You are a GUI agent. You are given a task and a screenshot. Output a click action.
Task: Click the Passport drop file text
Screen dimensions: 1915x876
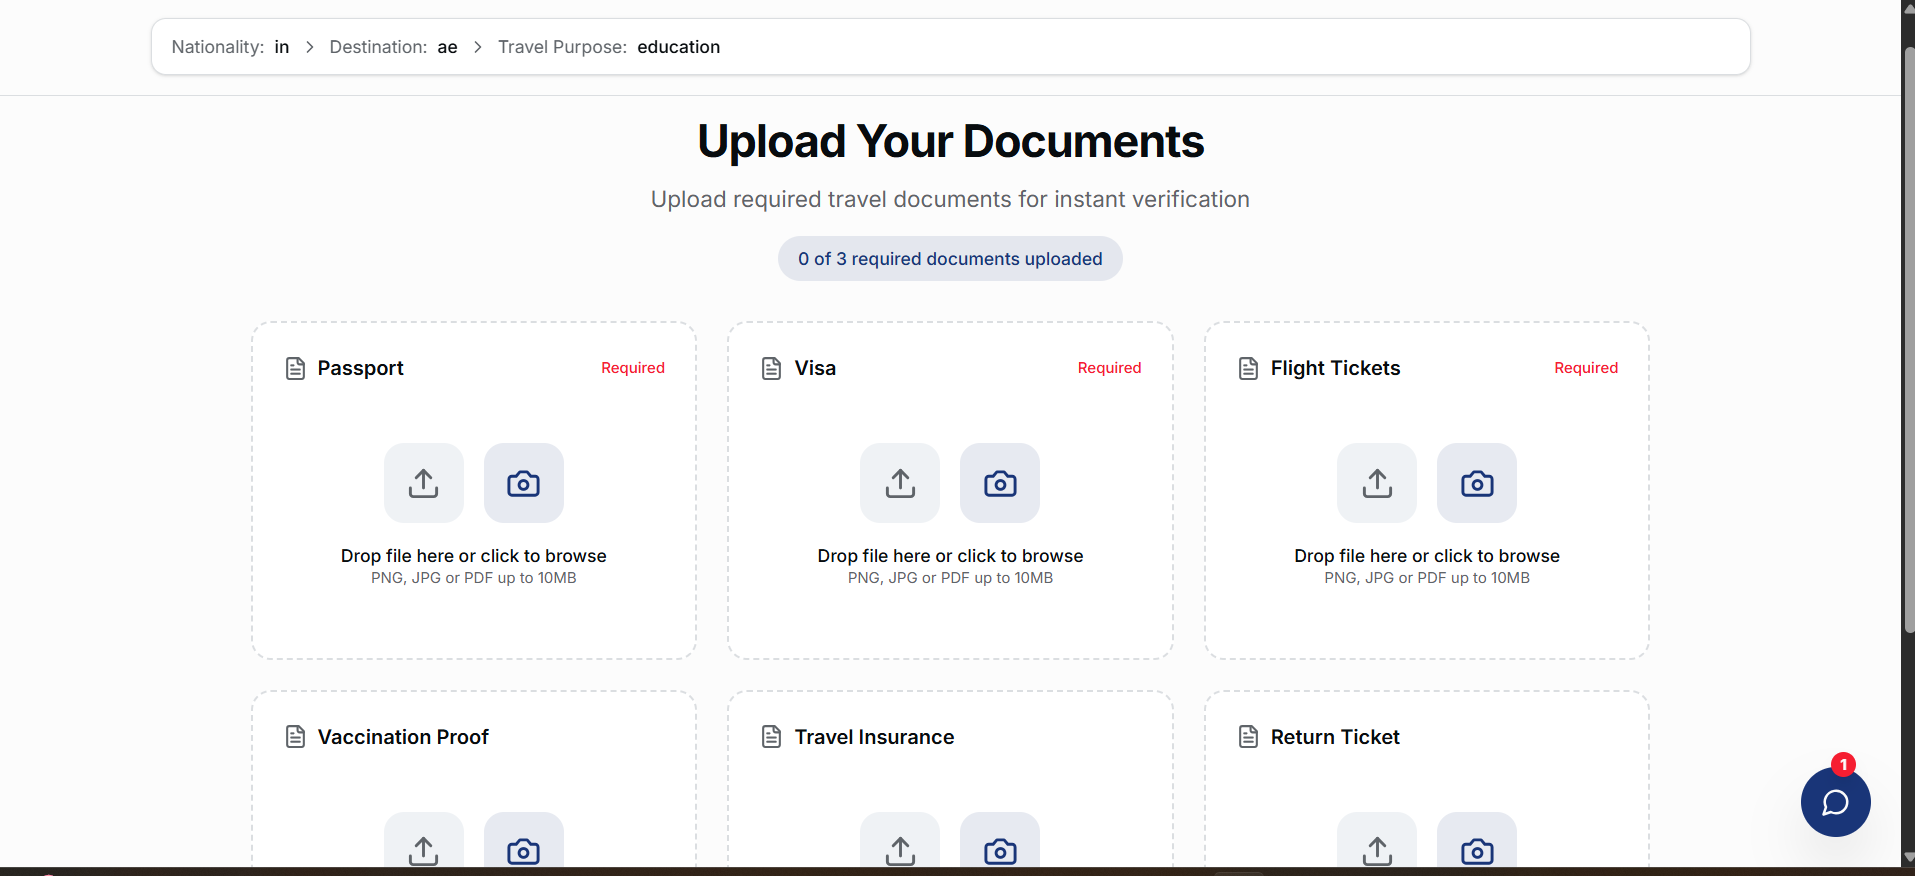pyautogui.click(x=474, y=556)
